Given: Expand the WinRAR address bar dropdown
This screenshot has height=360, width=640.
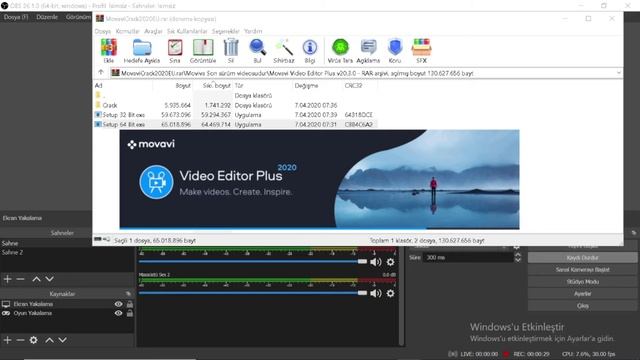Looking at the screenshot, I should point(618,73).
